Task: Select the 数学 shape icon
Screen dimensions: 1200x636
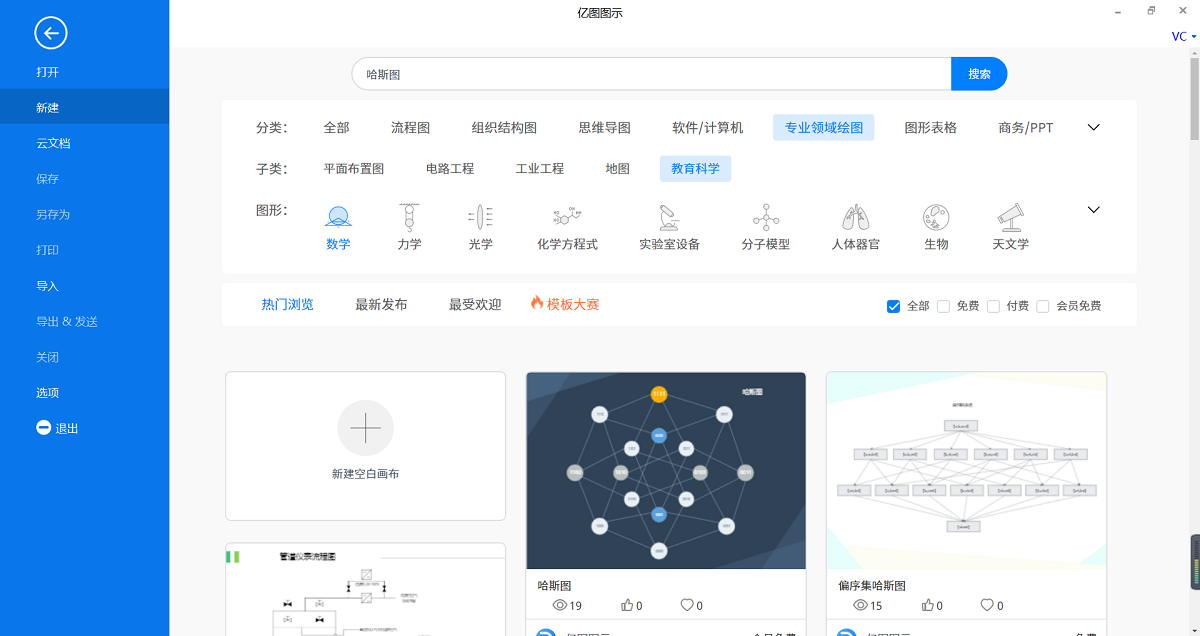Action: pos(338,215)
